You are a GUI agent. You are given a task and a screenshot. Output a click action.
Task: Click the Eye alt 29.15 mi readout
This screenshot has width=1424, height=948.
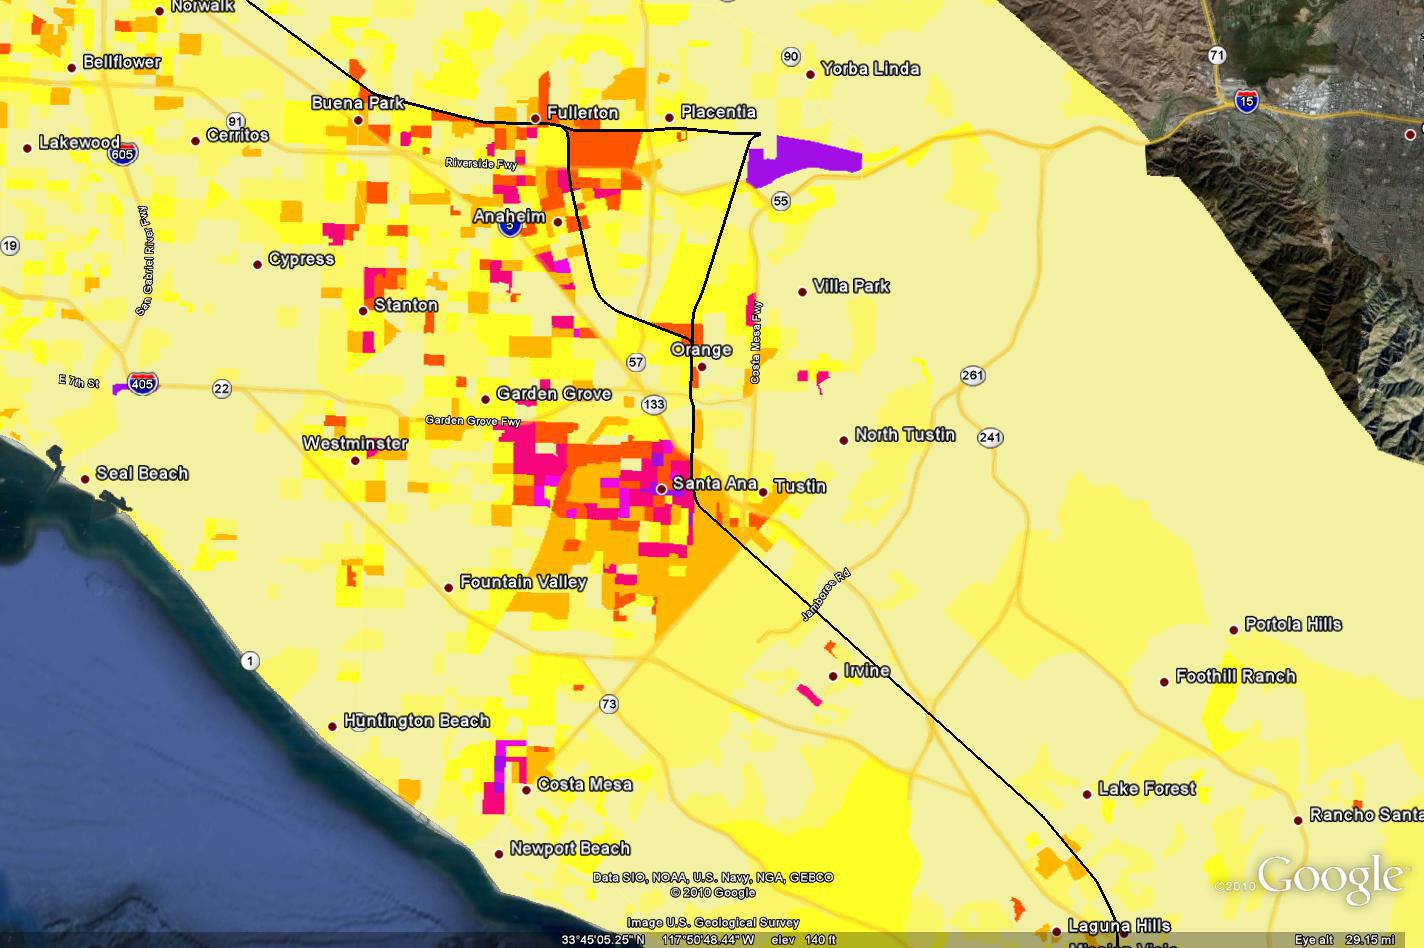click(1345, 940)
